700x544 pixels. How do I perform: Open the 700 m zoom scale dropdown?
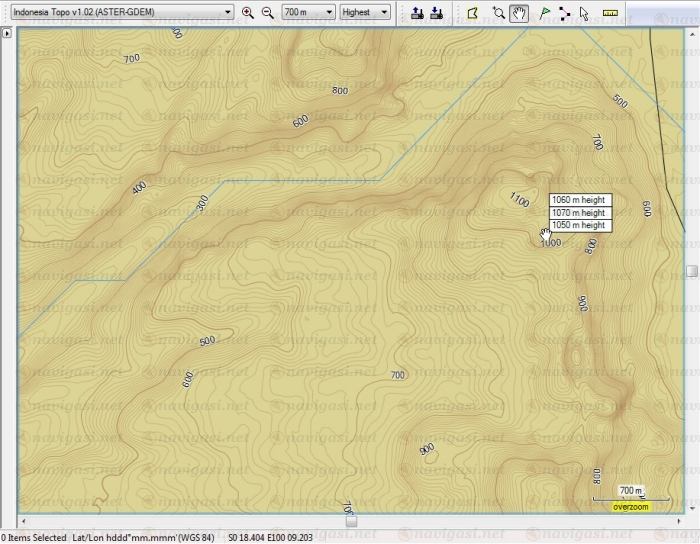point(307,13)
